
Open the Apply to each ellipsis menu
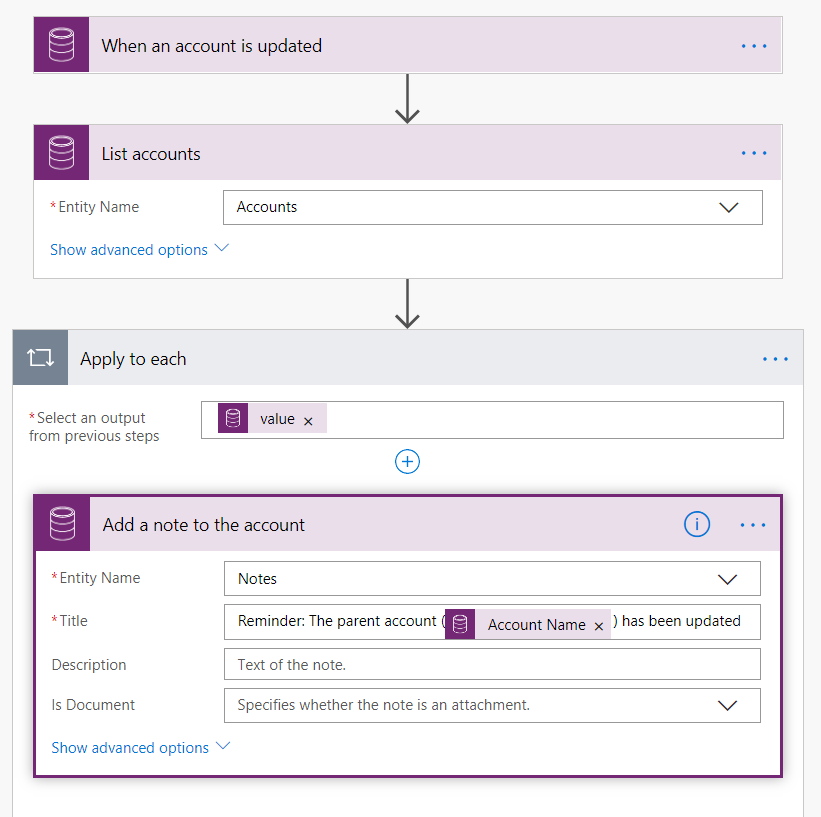(775, 359)
